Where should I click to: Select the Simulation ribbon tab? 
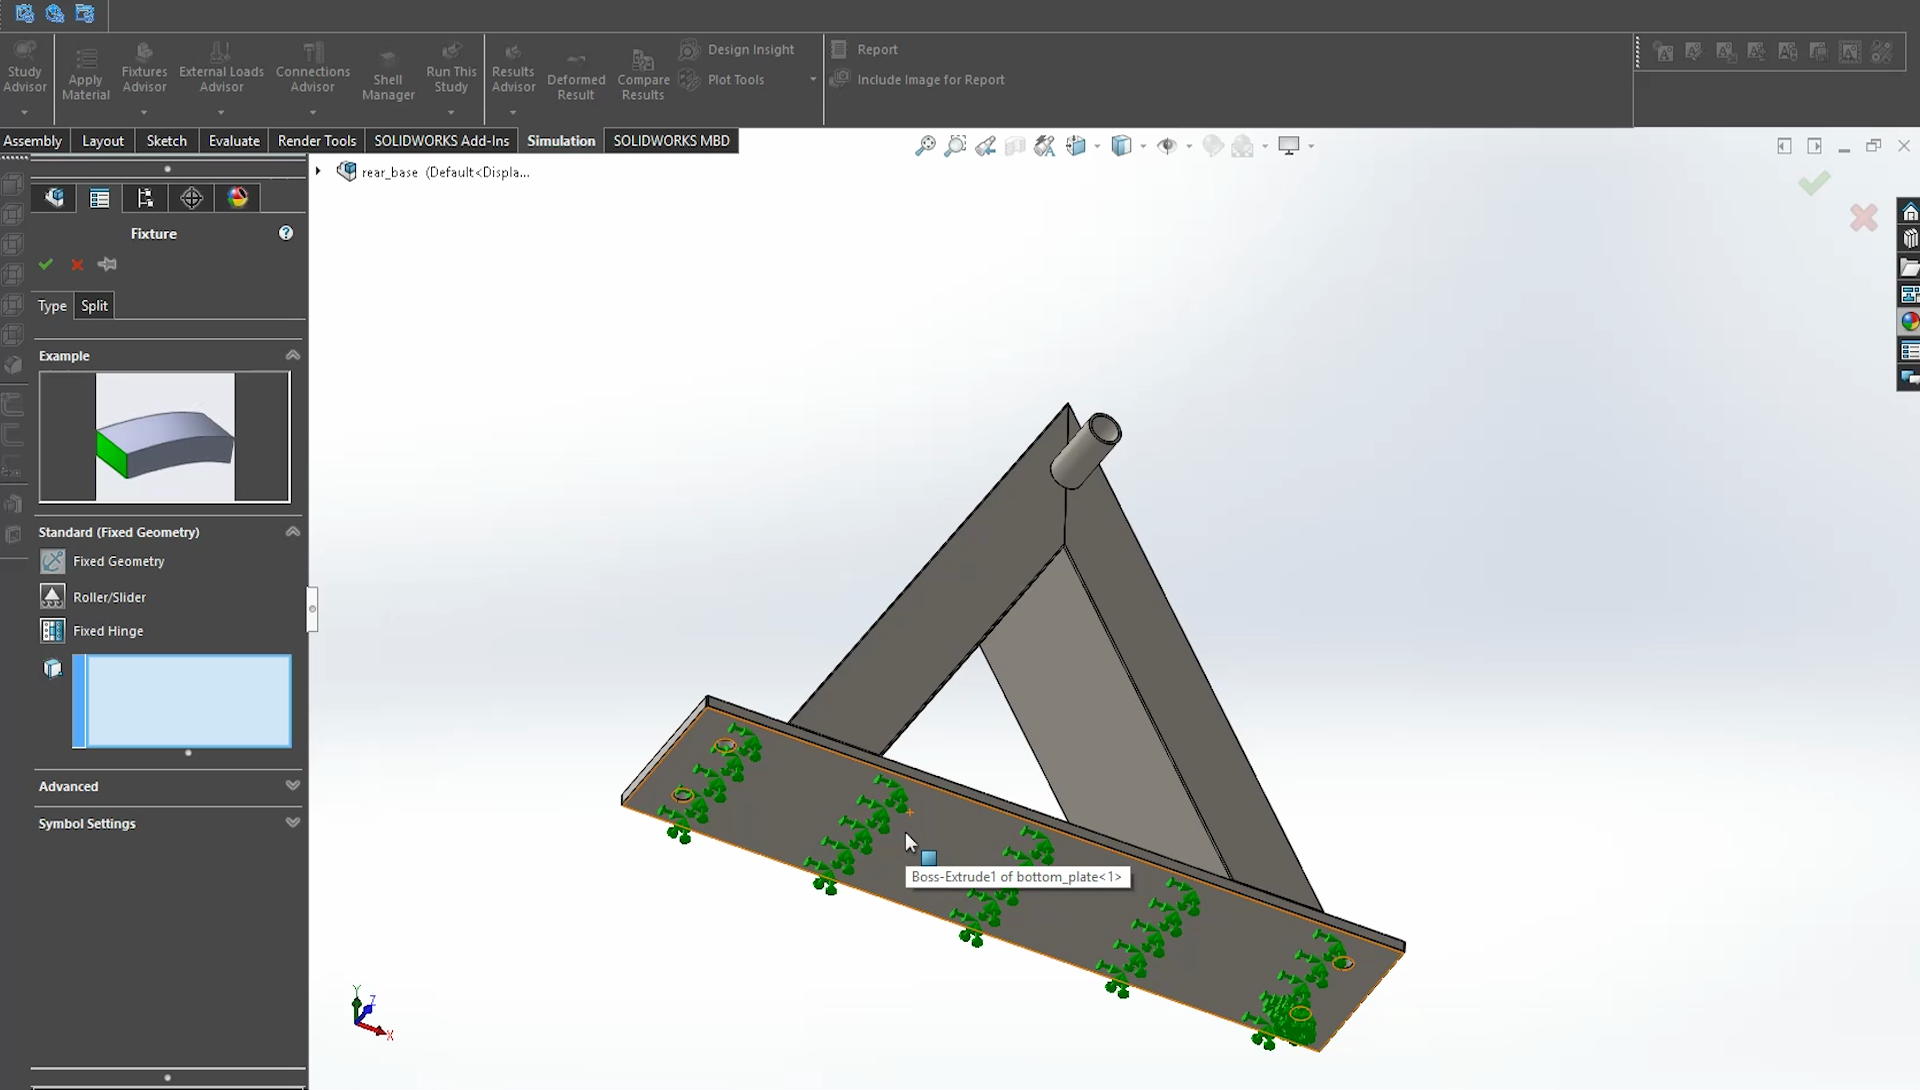(561, 141)
